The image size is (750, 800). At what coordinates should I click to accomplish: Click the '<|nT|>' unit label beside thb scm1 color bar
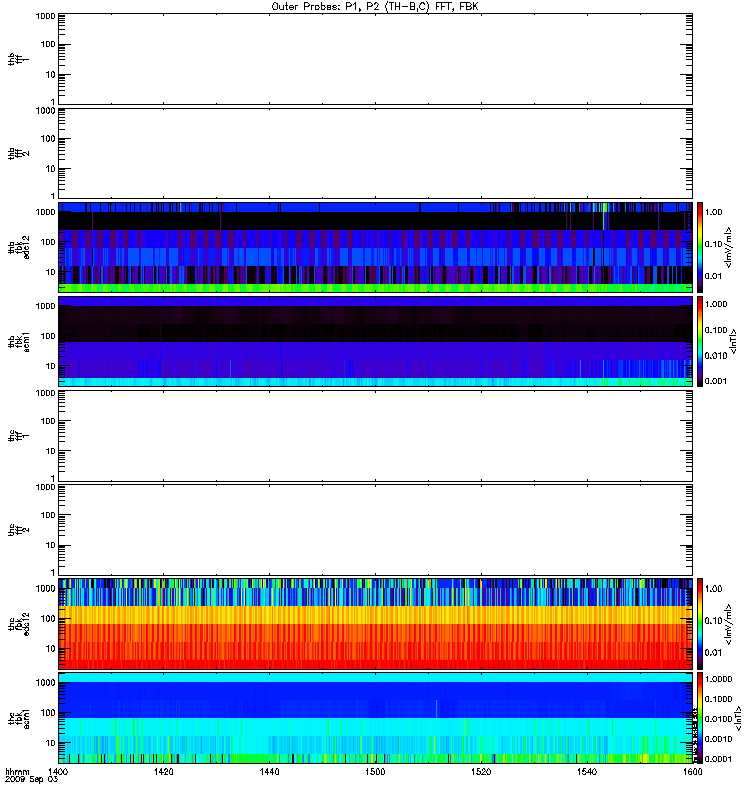734,341
